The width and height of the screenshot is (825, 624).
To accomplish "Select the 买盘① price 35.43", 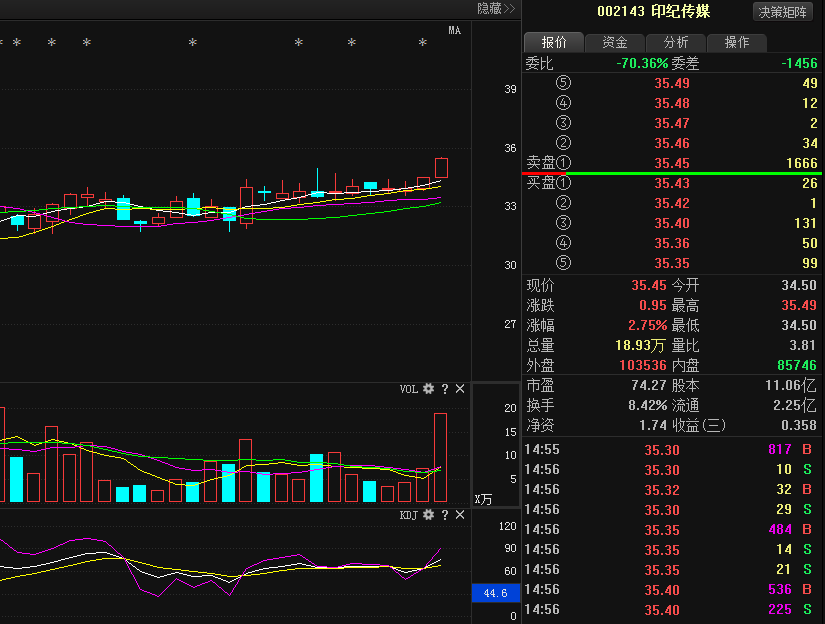I will pyautogui.click(x=672, y=183).
